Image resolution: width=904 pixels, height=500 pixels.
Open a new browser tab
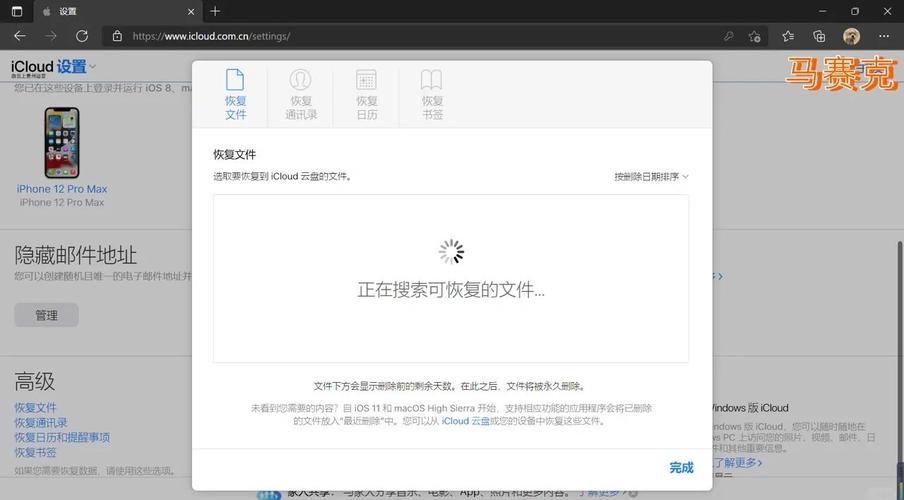[x=215, y=11]
